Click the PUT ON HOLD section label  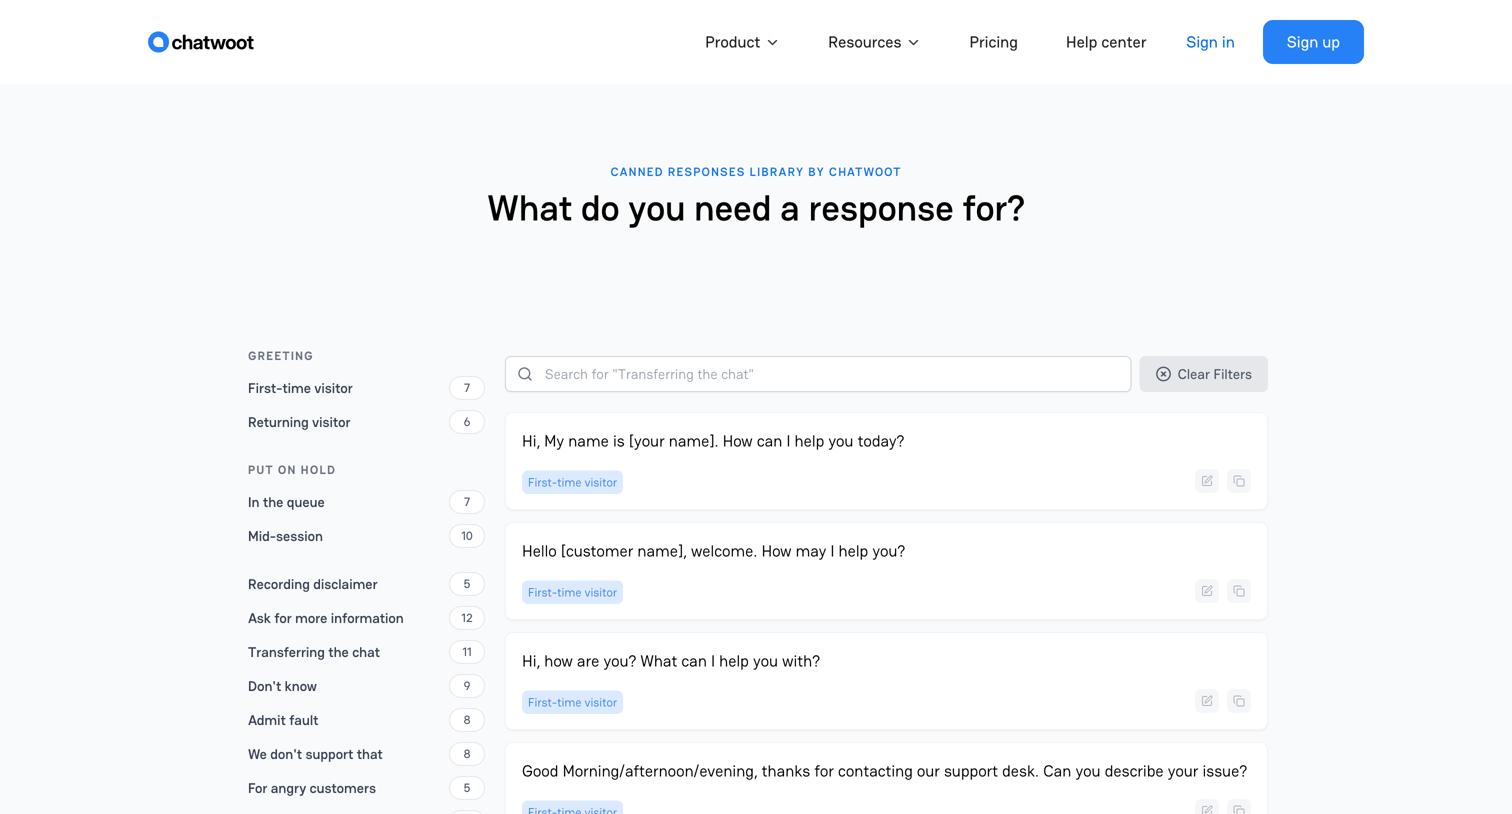[292, 470]
